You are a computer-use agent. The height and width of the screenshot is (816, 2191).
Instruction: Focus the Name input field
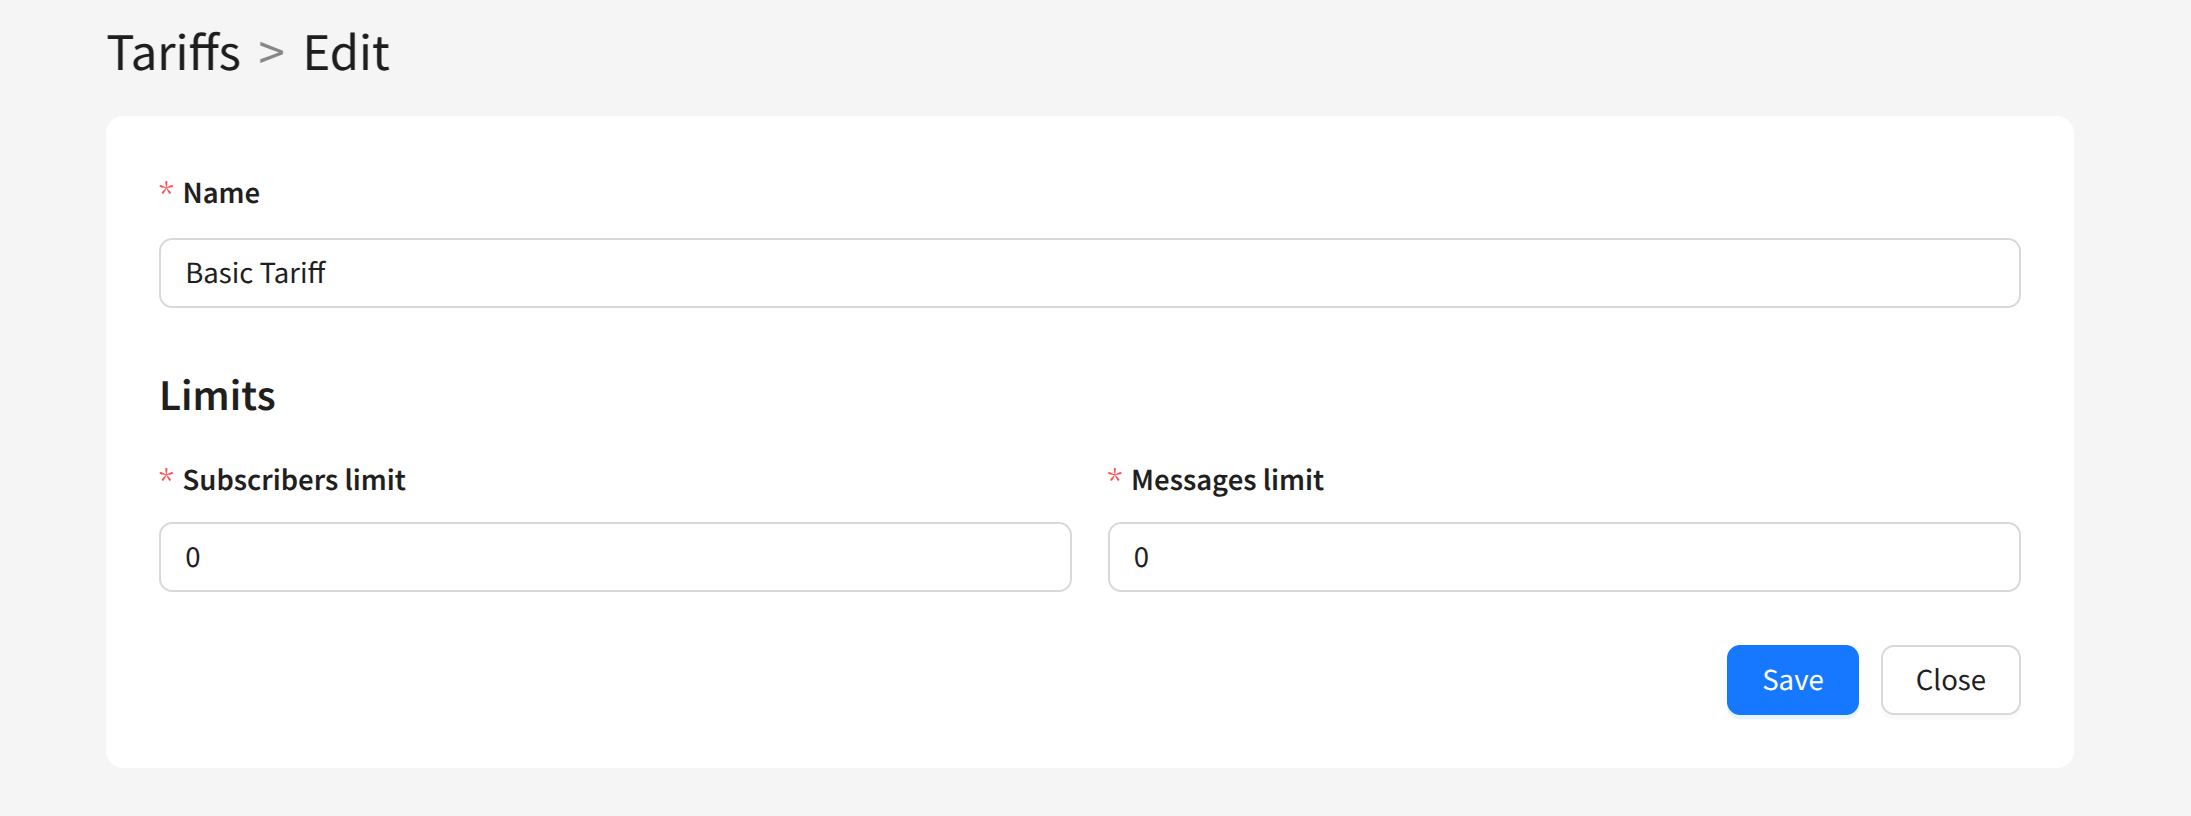pyautogui.click(x=1088, y=273)
